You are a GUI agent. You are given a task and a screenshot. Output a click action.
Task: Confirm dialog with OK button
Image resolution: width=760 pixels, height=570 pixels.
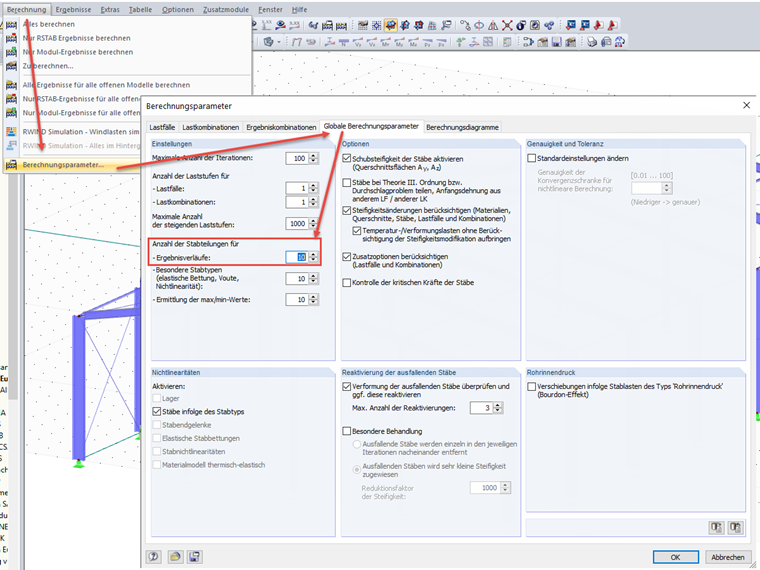(676, 557)
